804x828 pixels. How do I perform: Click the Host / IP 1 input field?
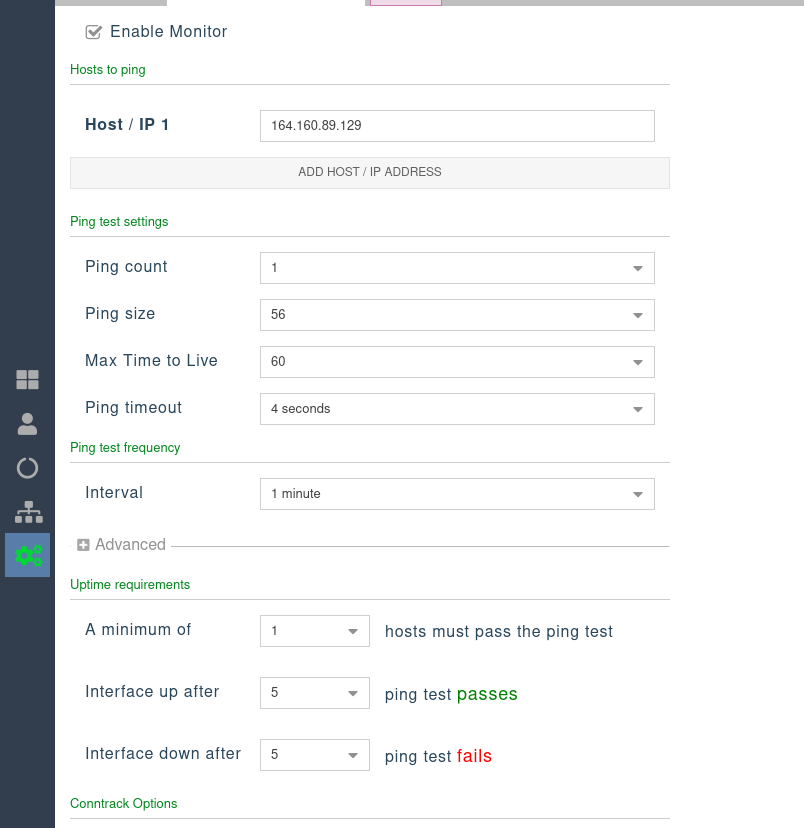pyautogui.click(x=456, y=126)
